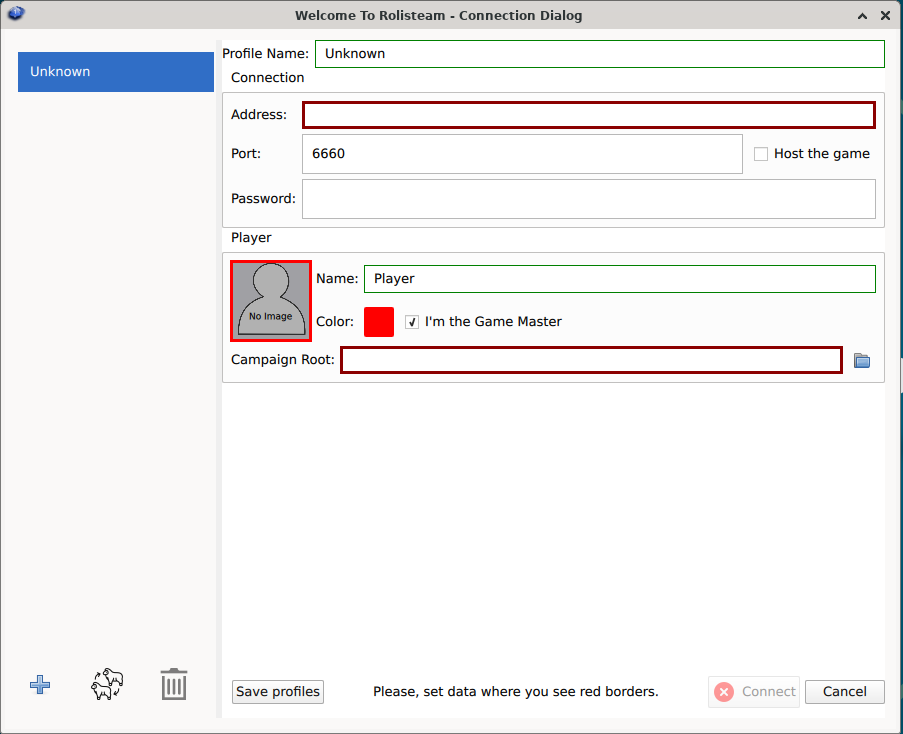
Task: Select the 'Unknown' profile in the list
Action: click(x=115, y=72)
